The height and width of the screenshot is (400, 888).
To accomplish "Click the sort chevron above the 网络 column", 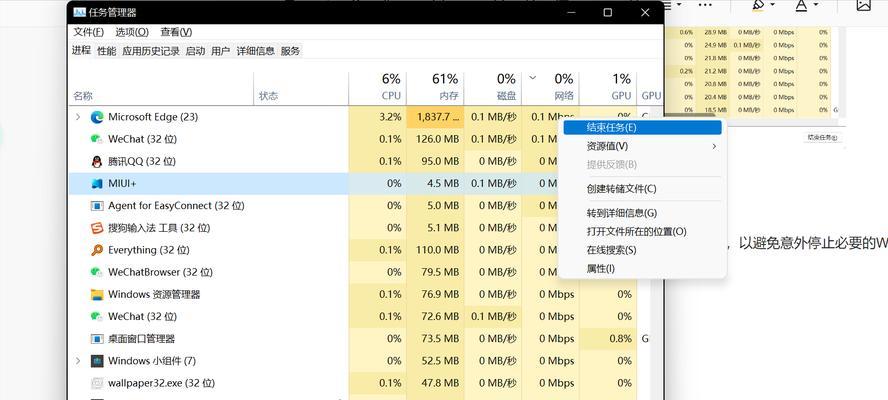I will tap(532, 78).
